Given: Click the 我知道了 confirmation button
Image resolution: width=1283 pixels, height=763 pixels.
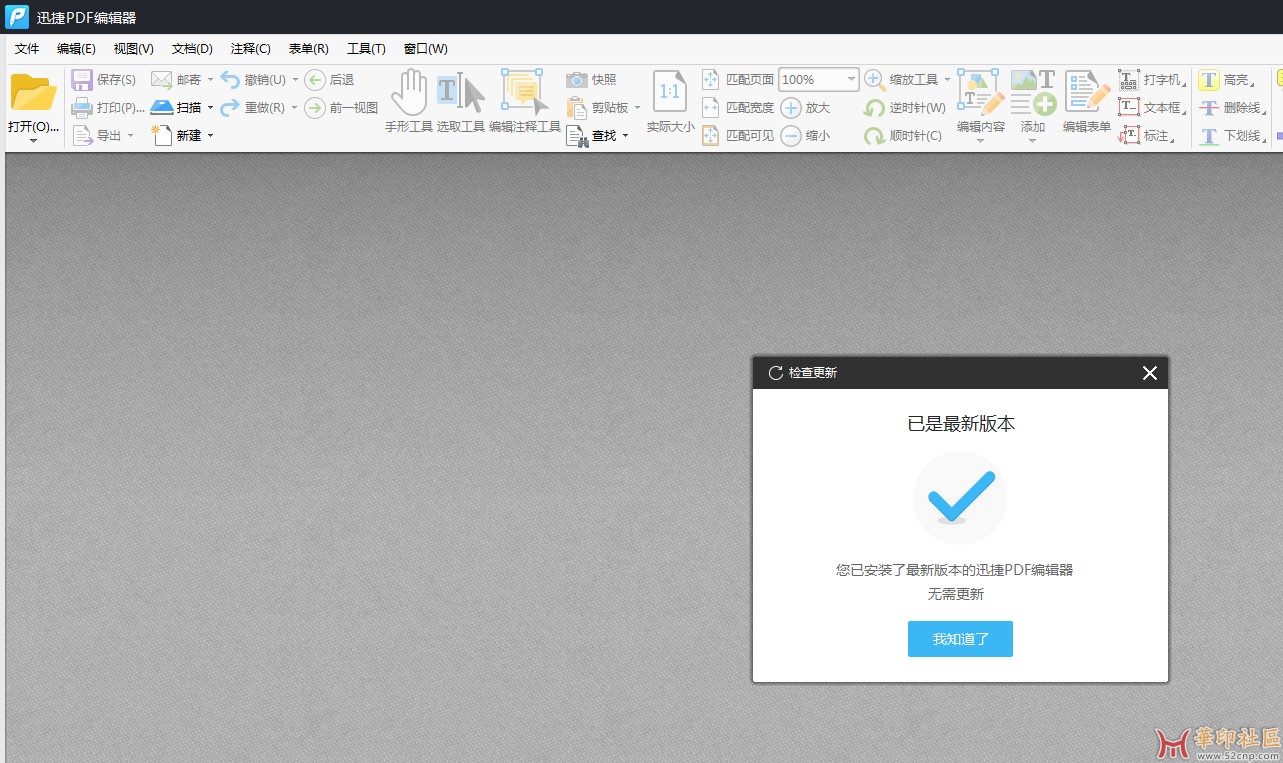Looking at the screenshot, I should click(x=960, y=639).
